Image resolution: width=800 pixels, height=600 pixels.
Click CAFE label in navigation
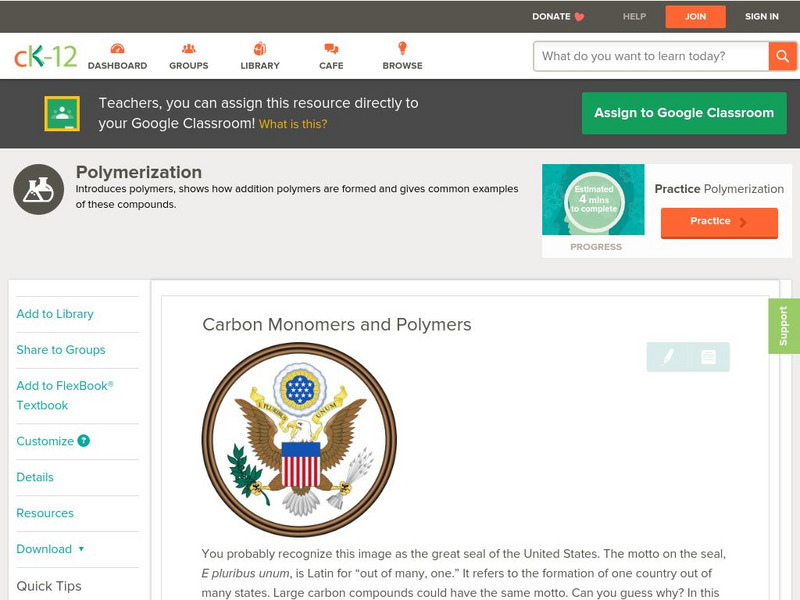[x=331, y=66]
